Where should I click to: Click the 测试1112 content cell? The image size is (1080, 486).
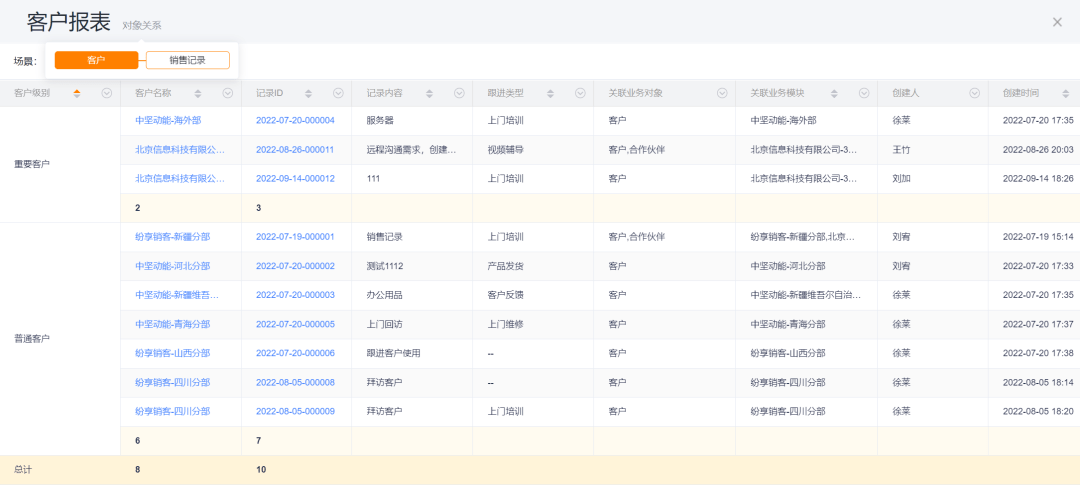[x=412, y=266]
